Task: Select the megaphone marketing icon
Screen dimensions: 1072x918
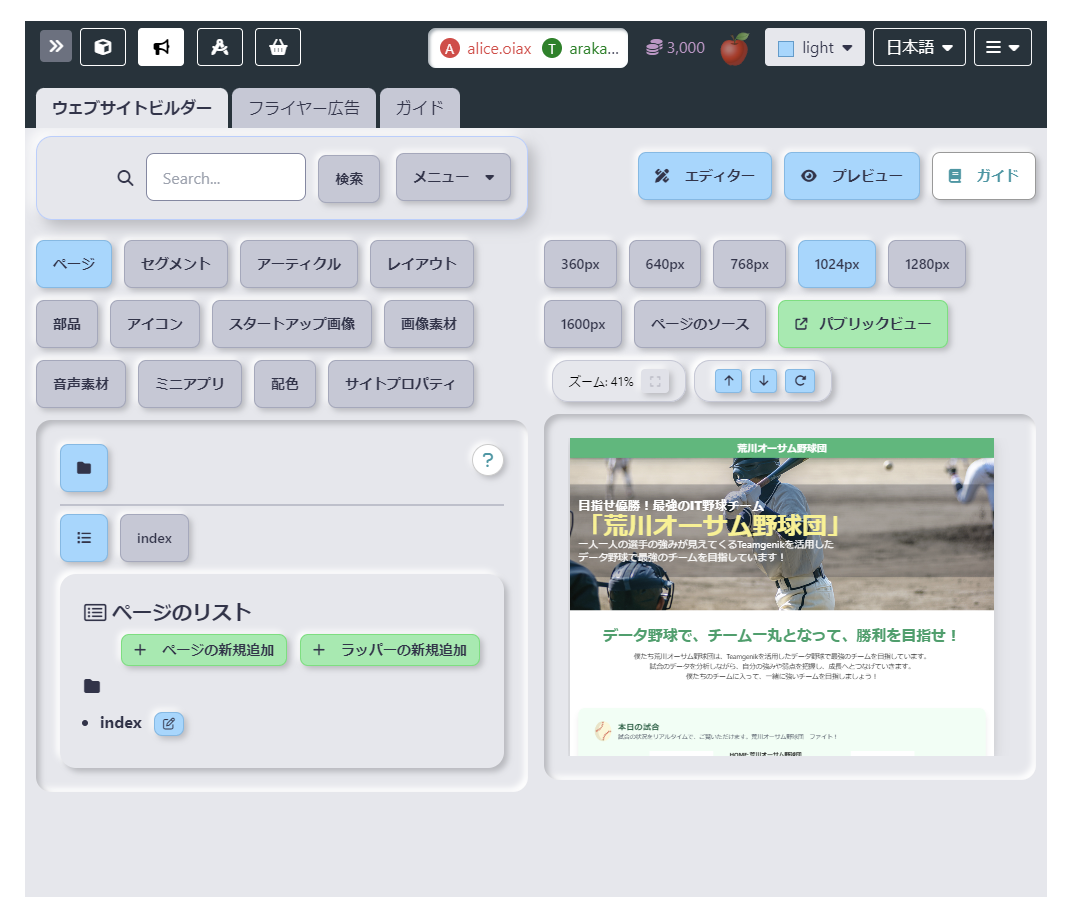Action: [161, 47]
